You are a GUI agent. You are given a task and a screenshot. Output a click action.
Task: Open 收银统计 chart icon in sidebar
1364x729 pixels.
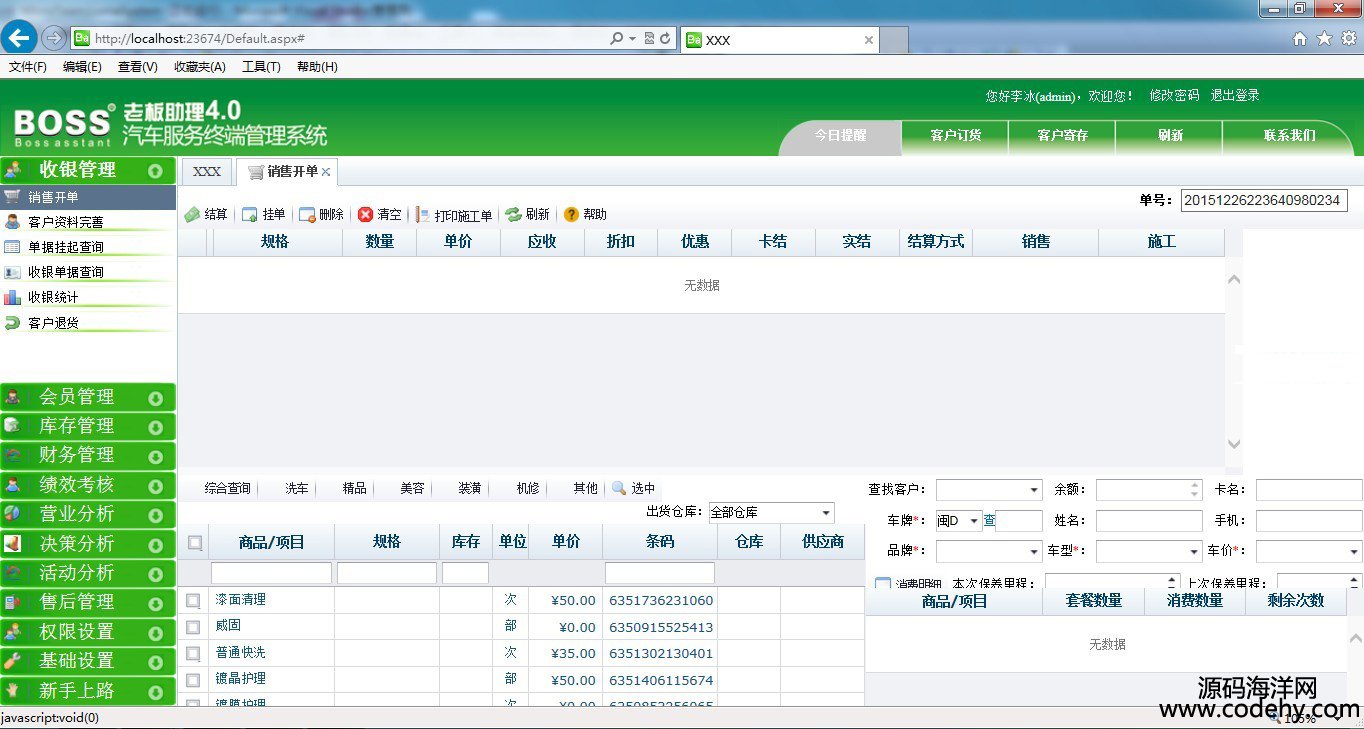point(12,297)
